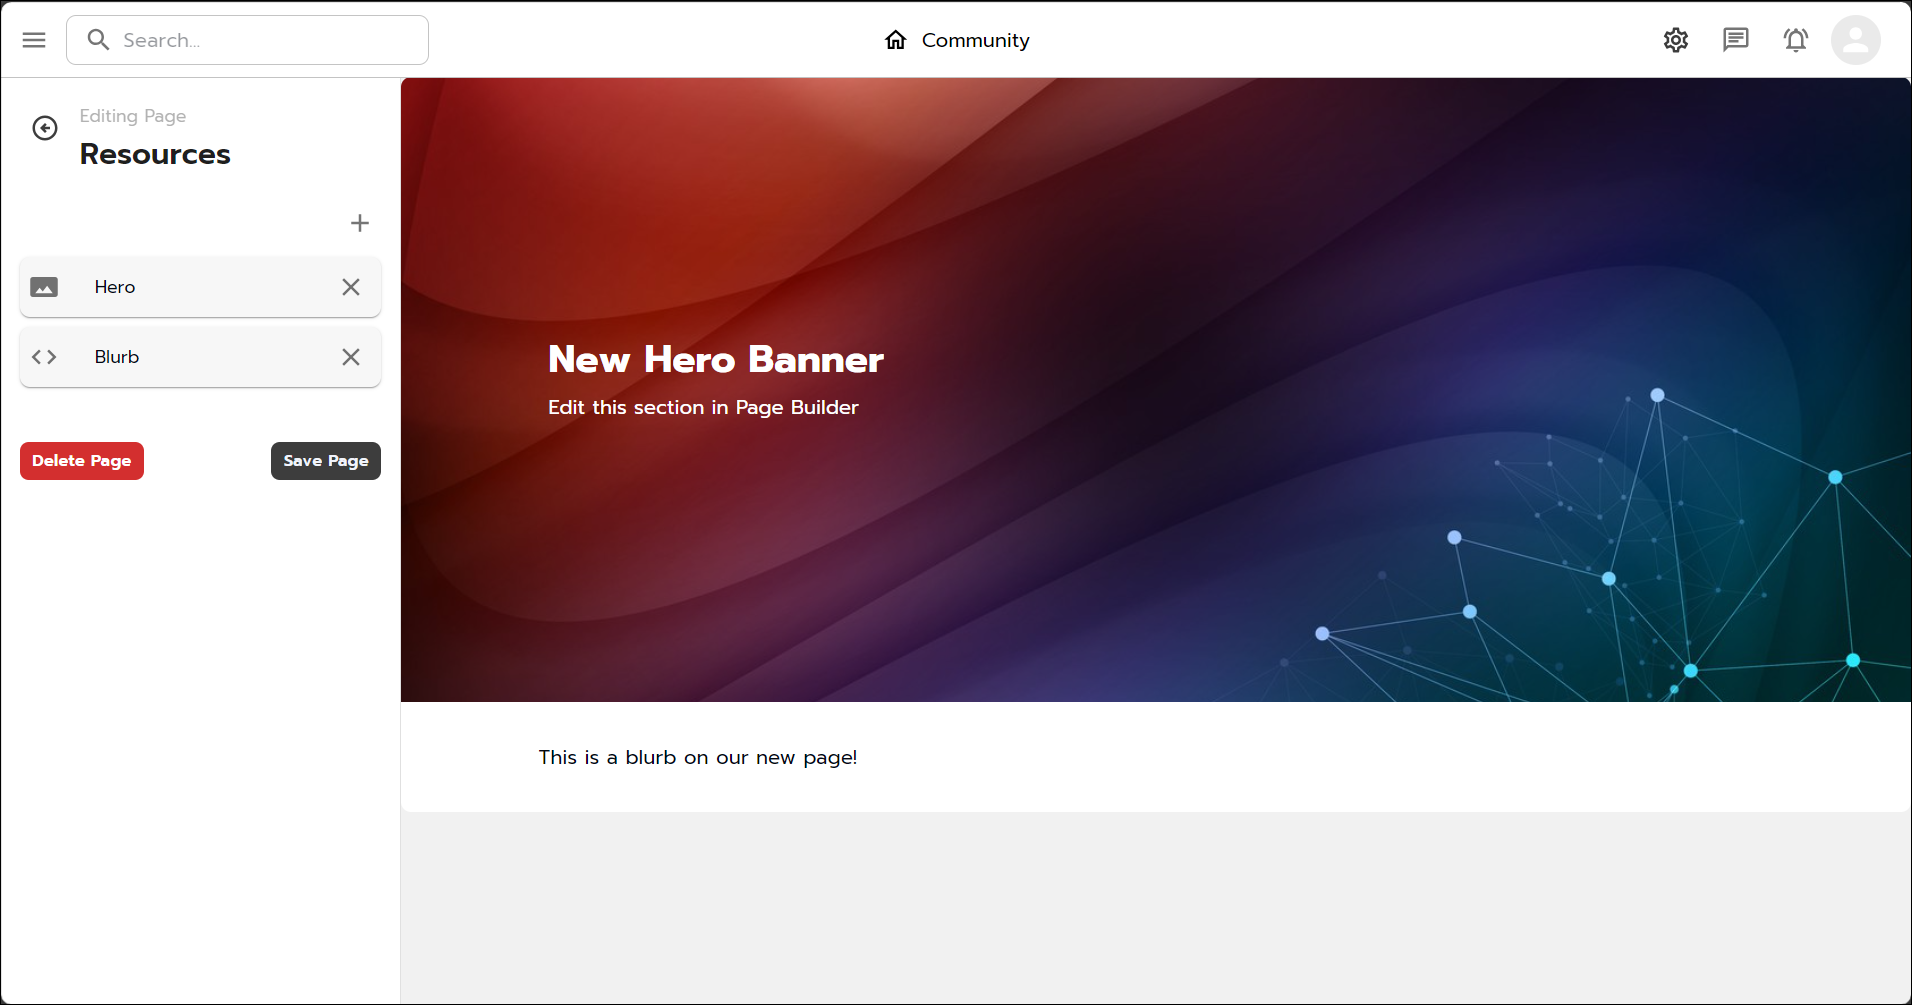Image resolution: width=1912 pixels, height=1005 pixels.
Task: Click the search magnifier icon
Action: [x=98, y=39]
